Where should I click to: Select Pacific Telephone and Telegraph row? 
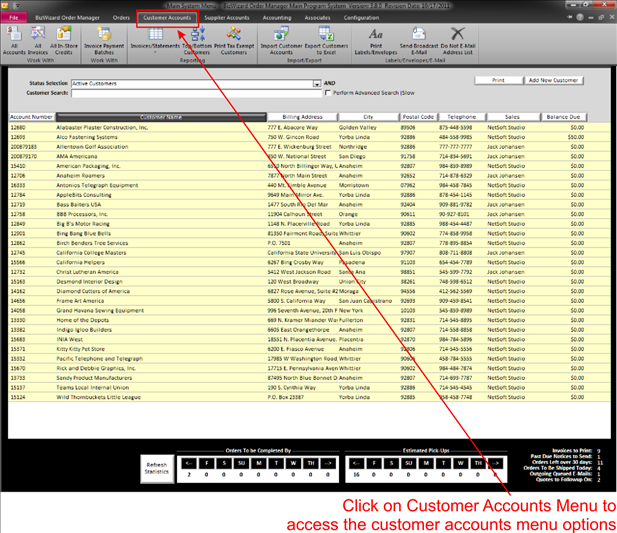(309, 359)
